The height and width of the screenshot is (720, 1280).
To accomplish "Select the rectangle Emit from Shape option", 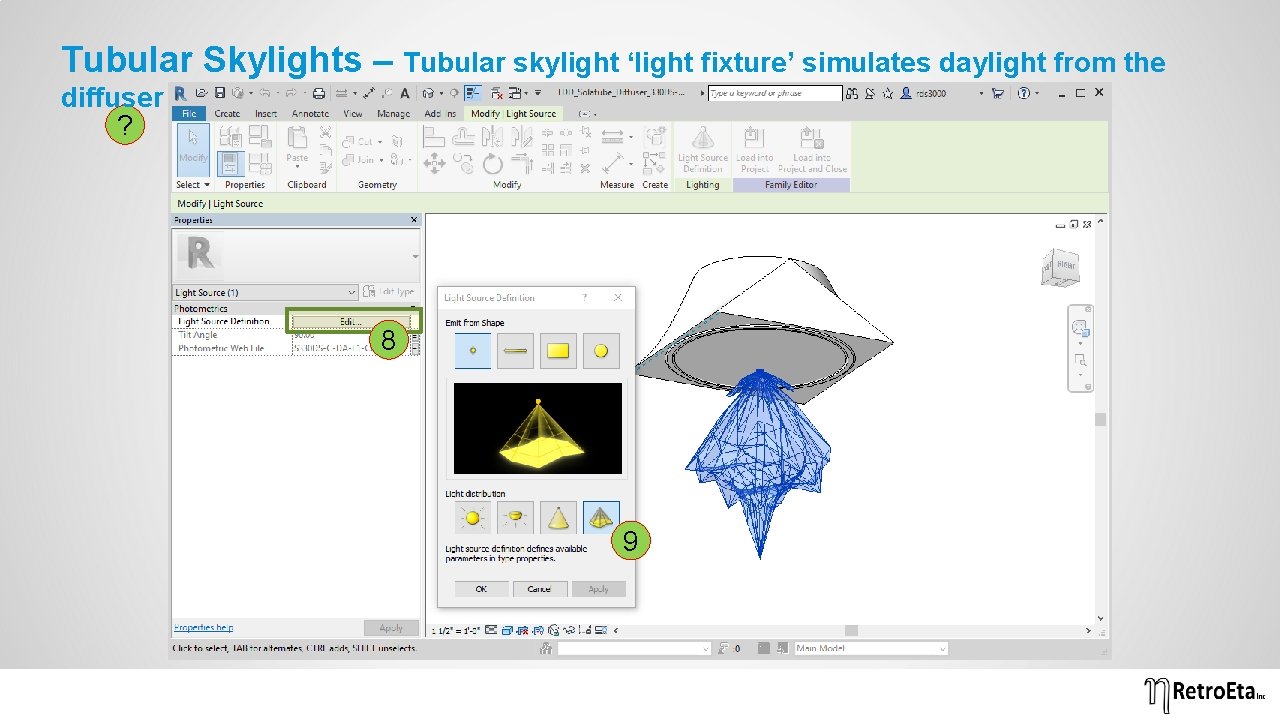I will click(557, 350).
